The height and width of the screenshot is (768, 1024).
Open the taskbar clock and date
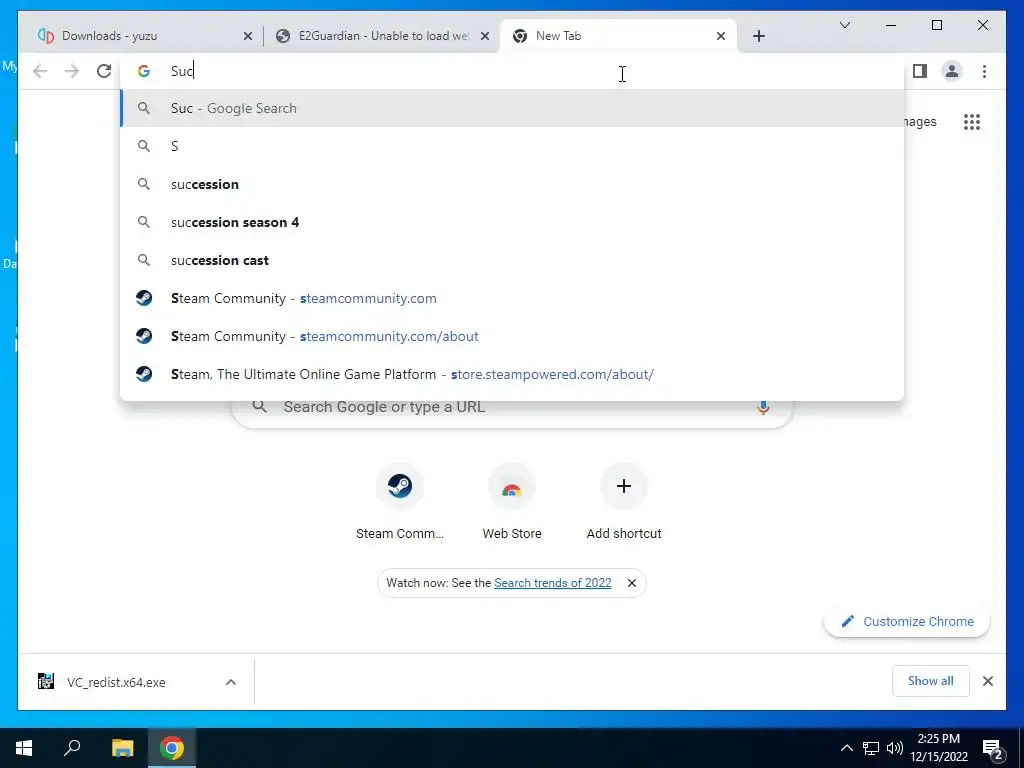pos(939,748)
